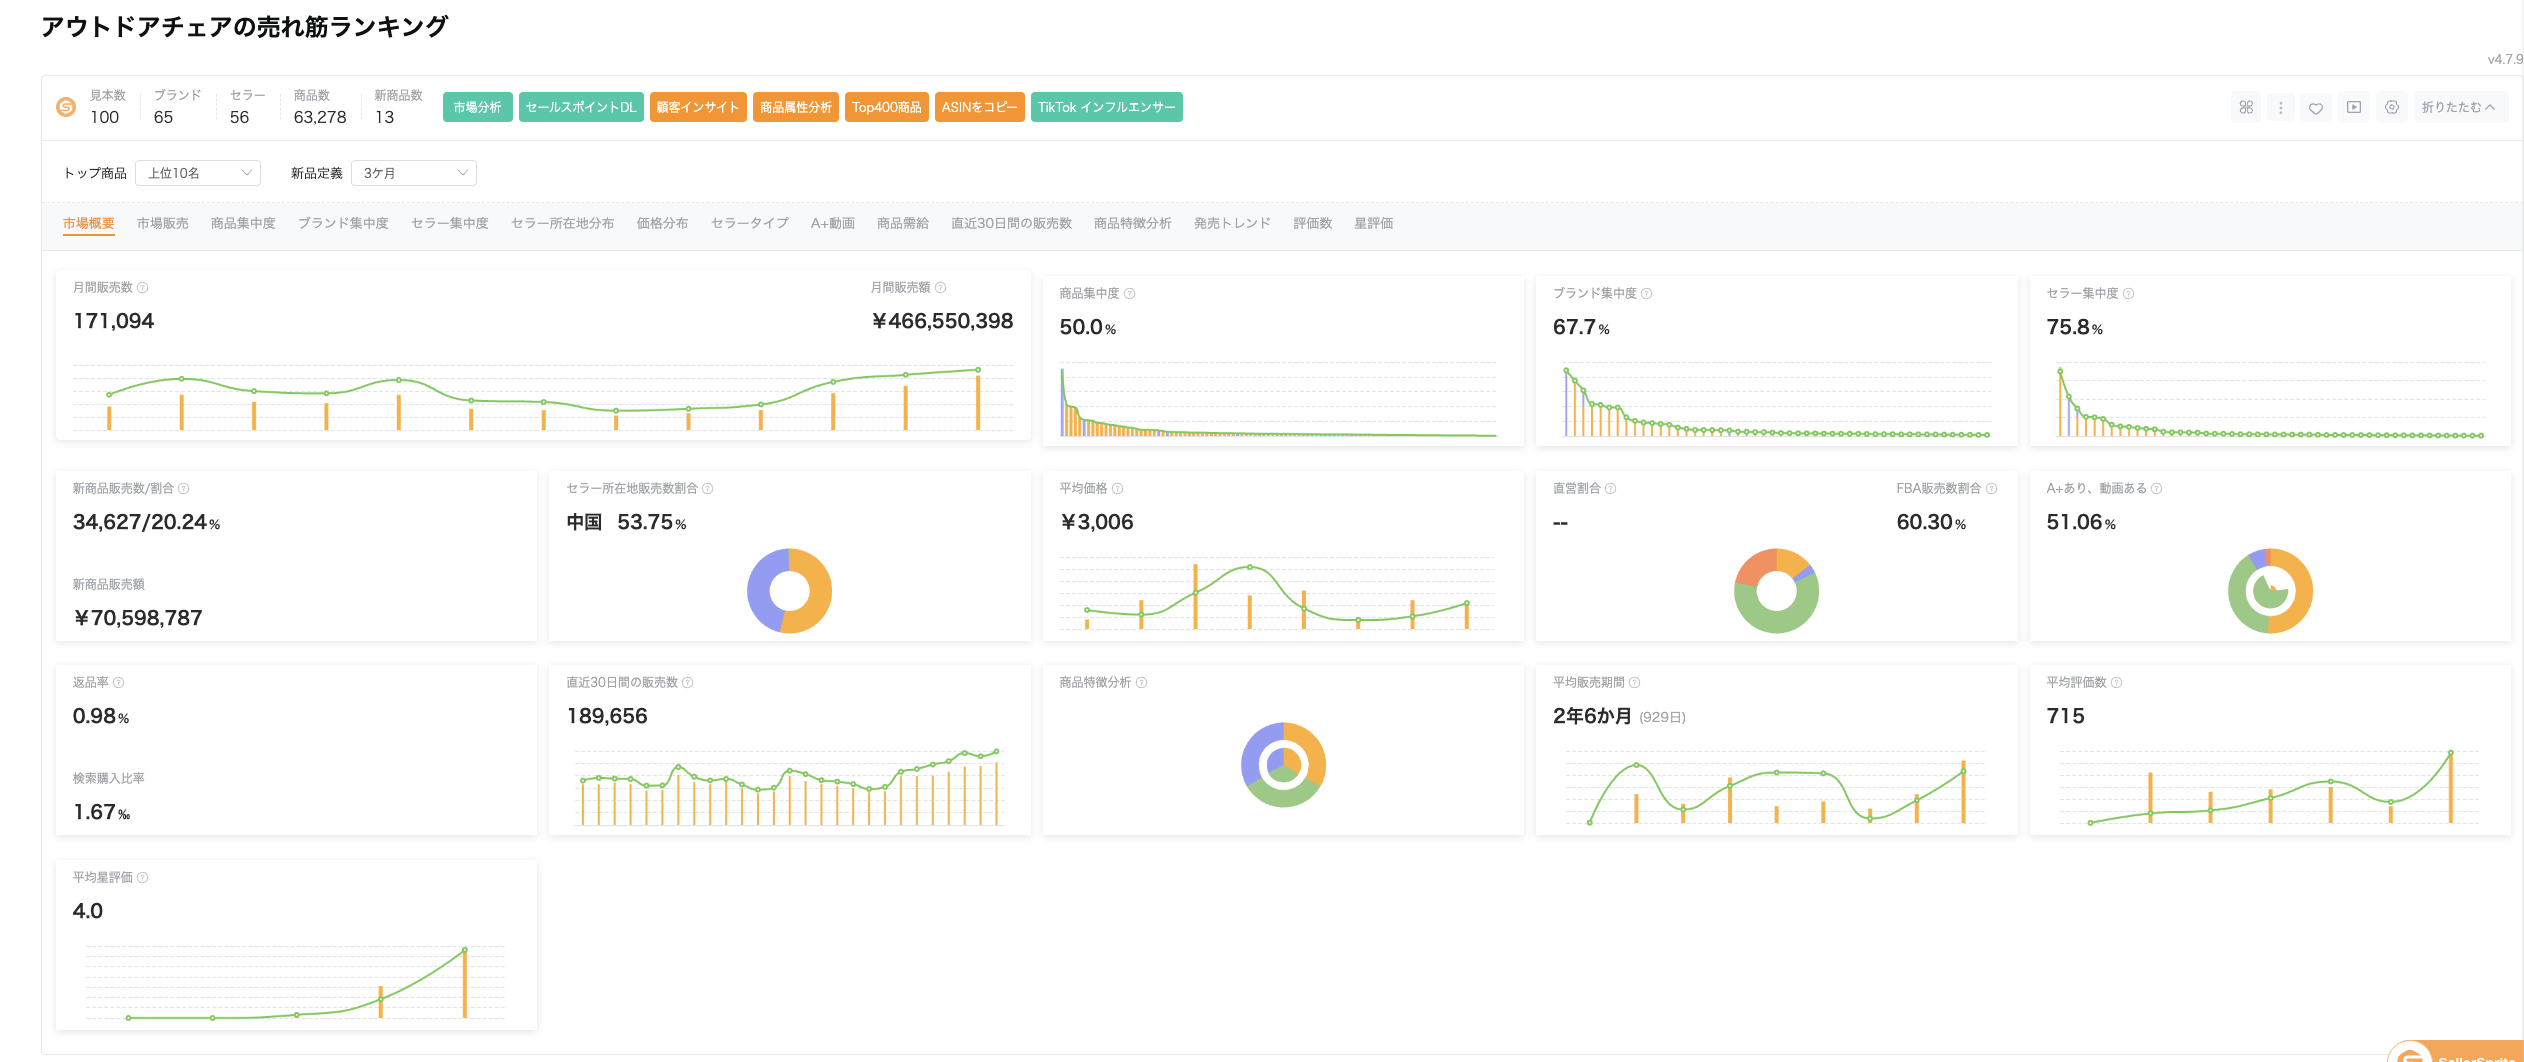Click the ASINをコピー button
The image size is (2524, 1062).
pyautogui.click(x=980, y=107)
